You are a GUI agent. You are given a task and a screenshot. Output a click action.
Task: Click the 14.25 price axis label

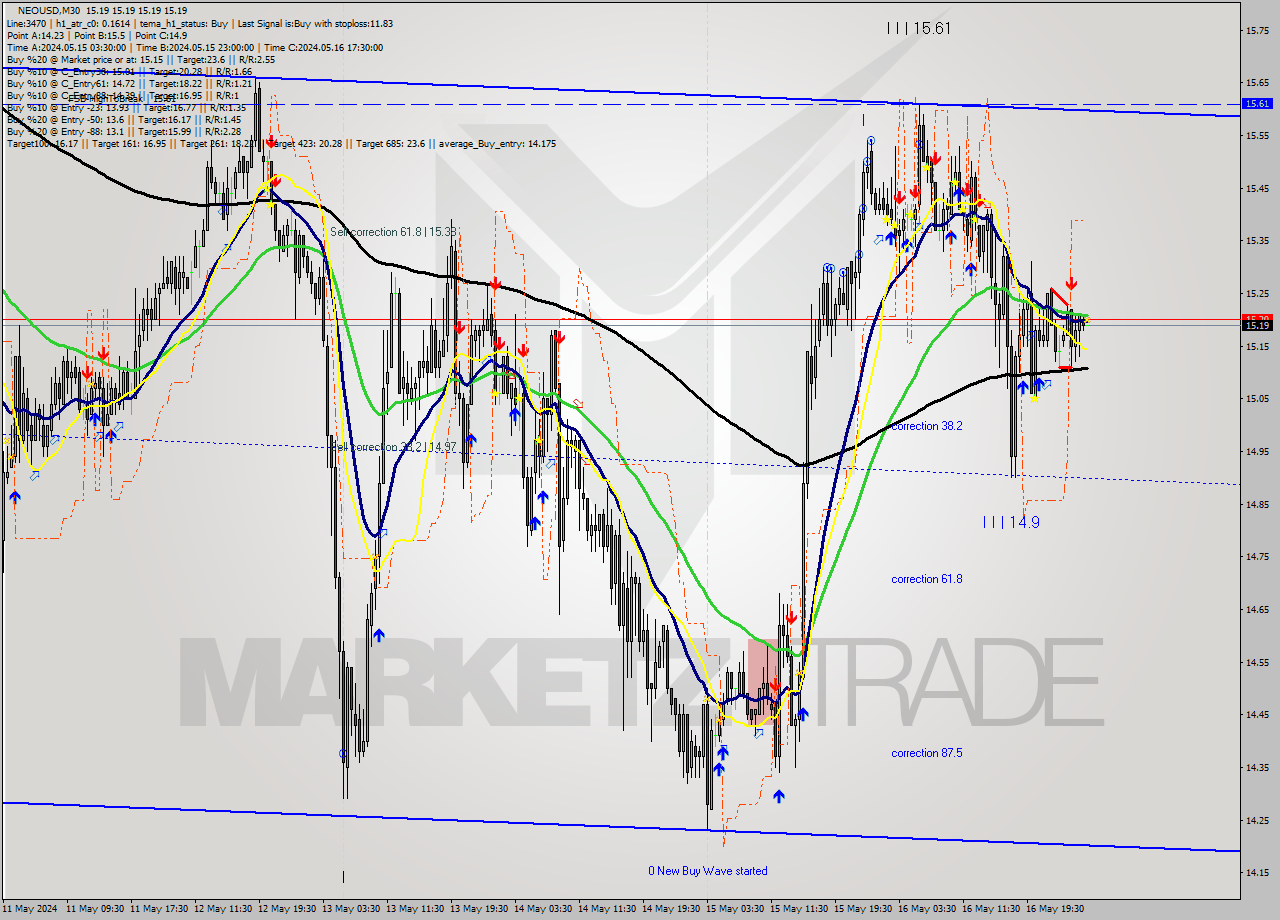coord(1257,820)
